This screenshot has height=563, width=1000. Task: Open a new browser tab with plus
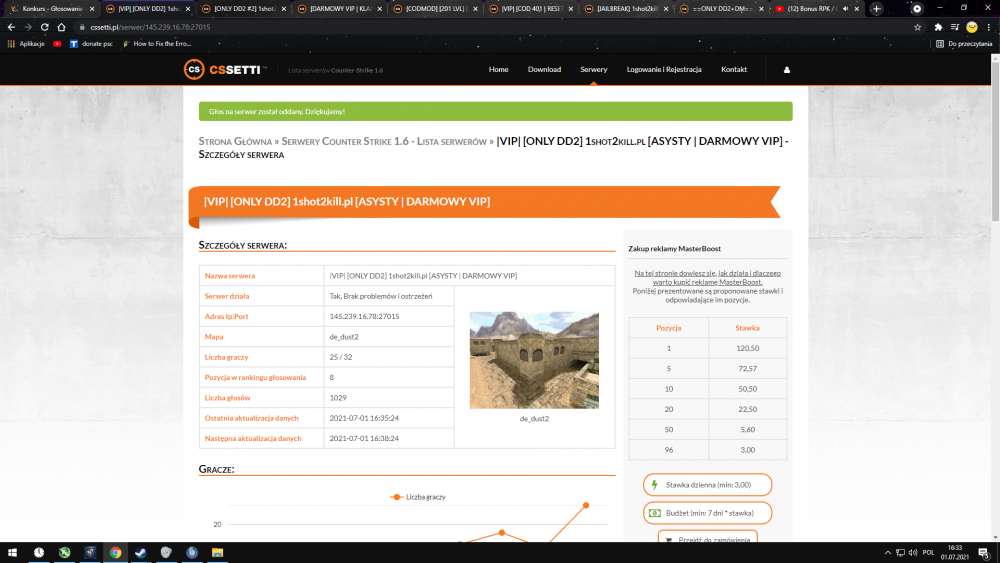(876, 9)
